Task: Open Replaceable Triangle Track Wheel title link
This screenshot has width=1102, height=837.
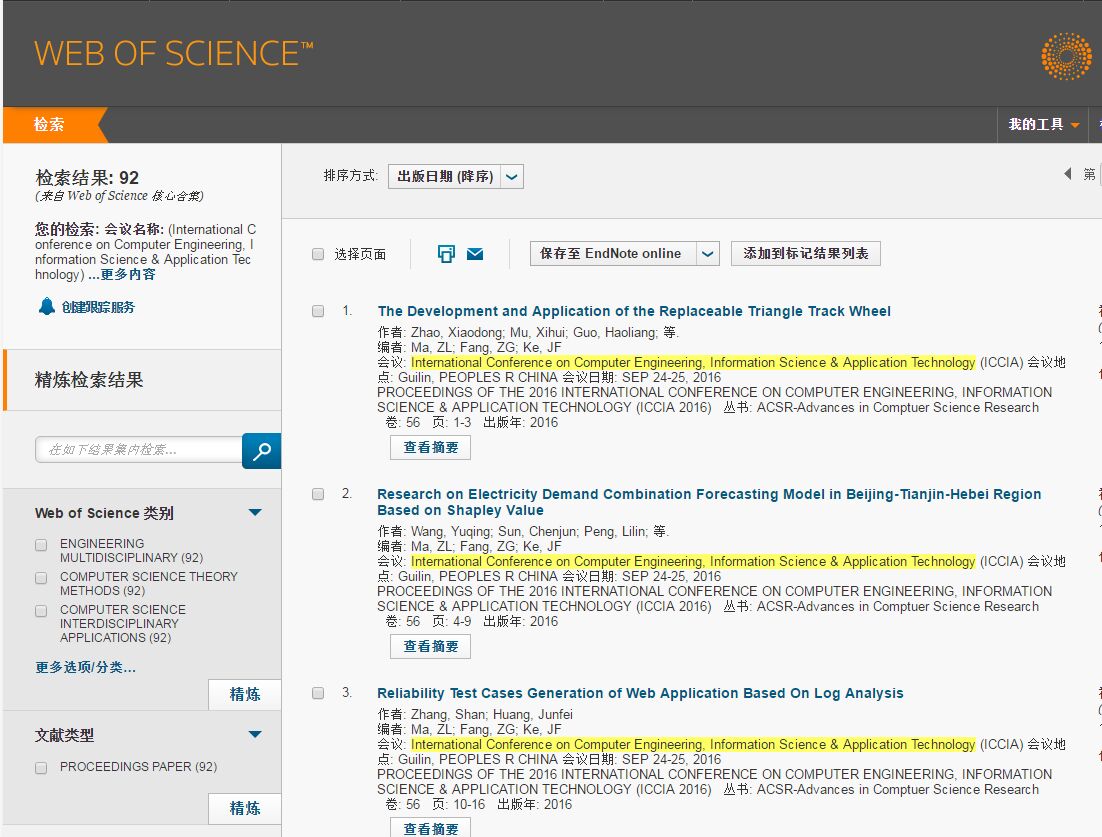Action: (x=634, y=311)
